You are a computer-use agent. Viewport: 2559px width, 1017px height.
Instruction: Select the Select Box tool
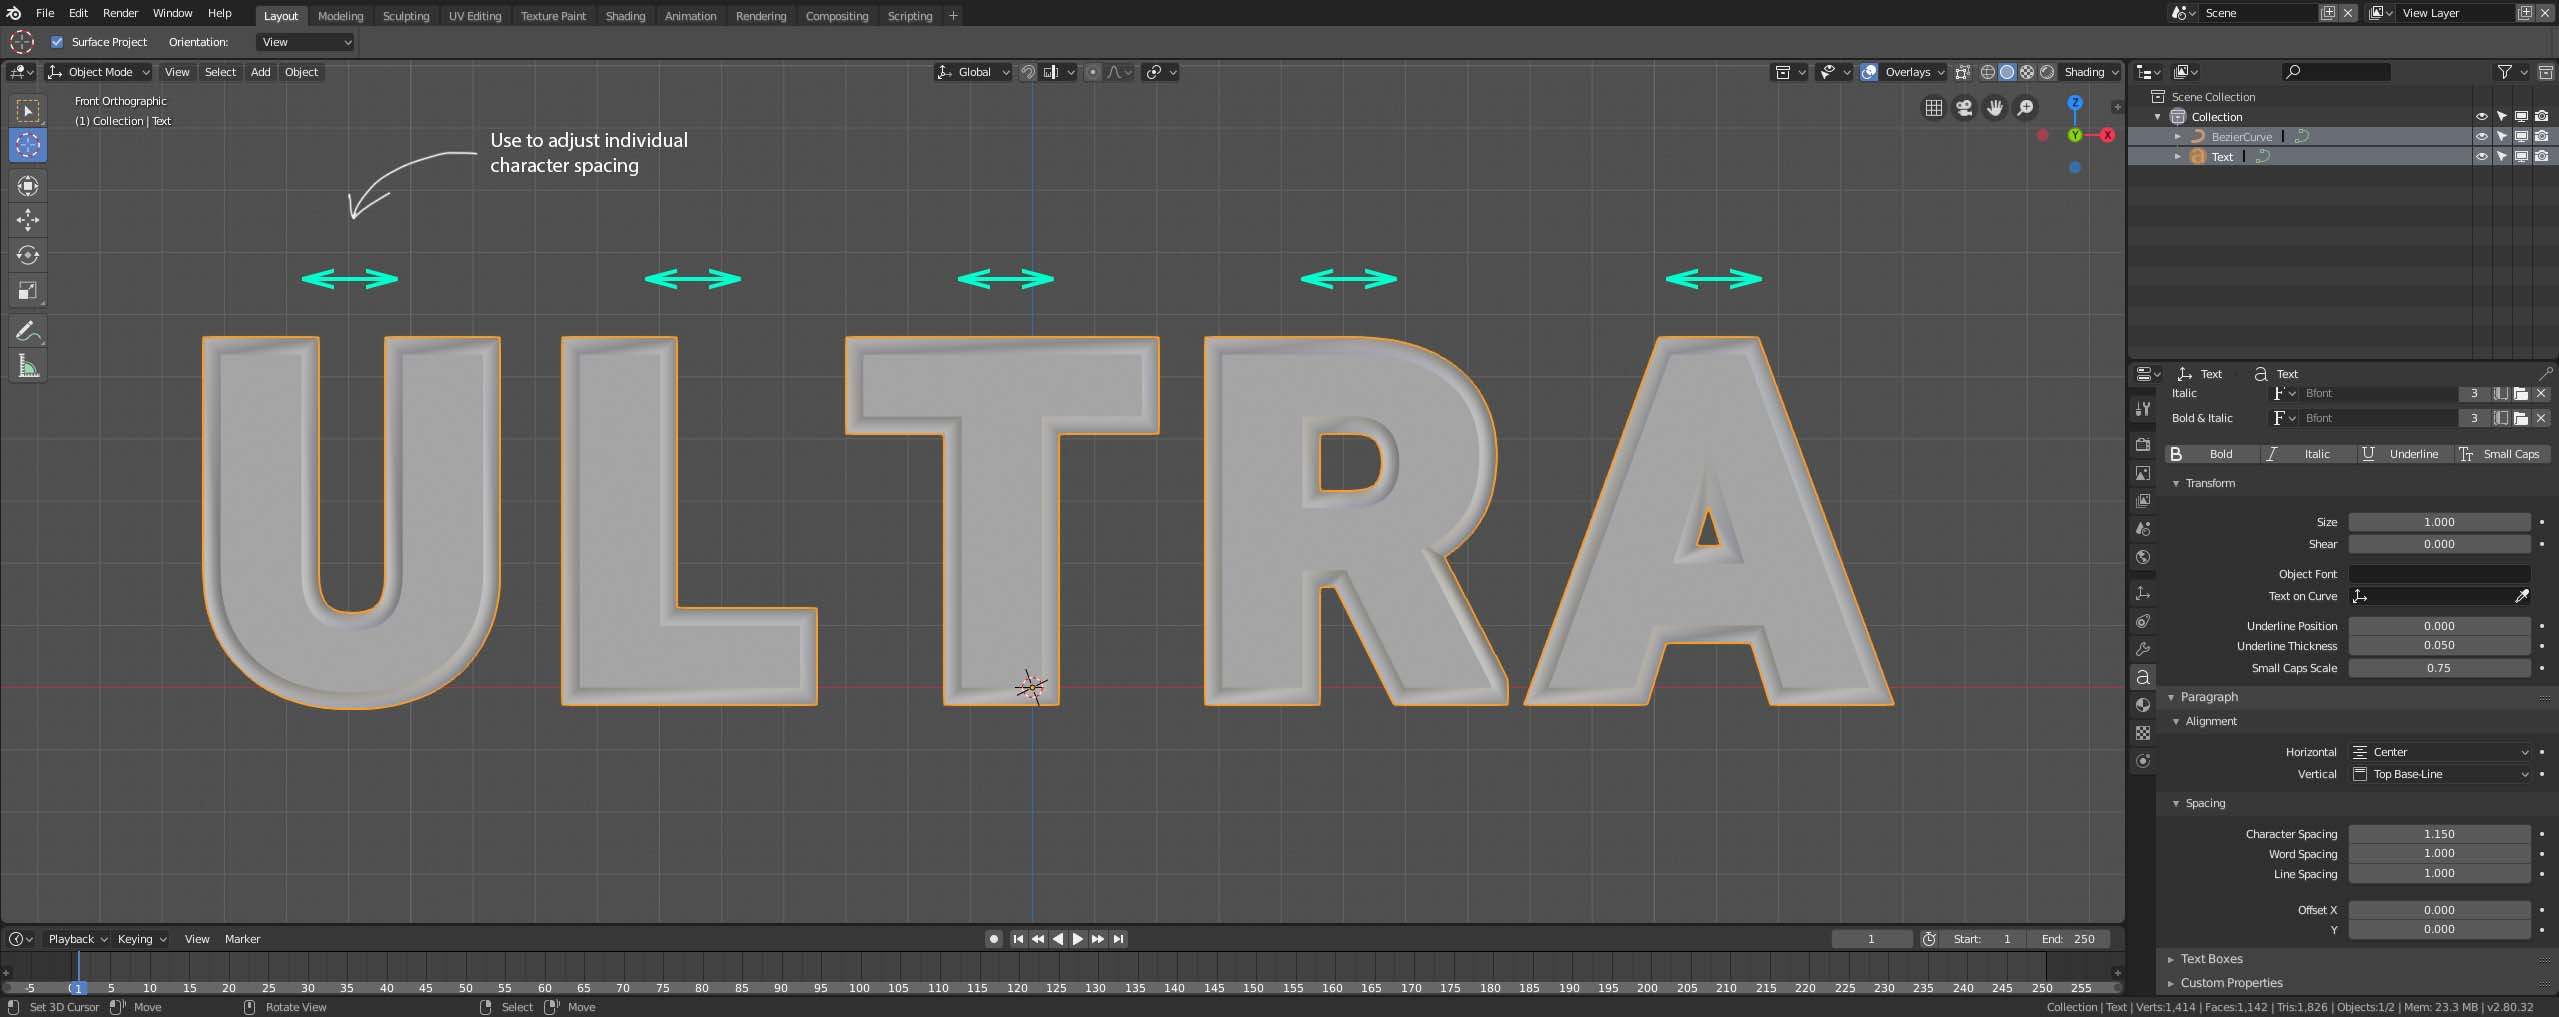pyautogui.click(x=28, y=110)
